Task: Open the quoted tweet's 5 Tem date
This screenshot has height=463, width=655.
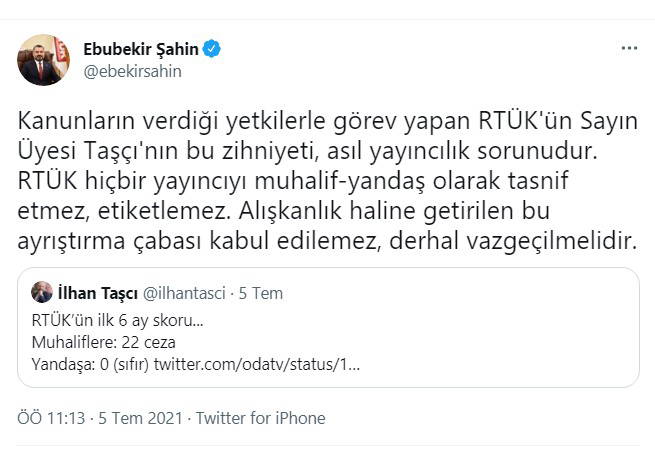Action: [264, 293]
